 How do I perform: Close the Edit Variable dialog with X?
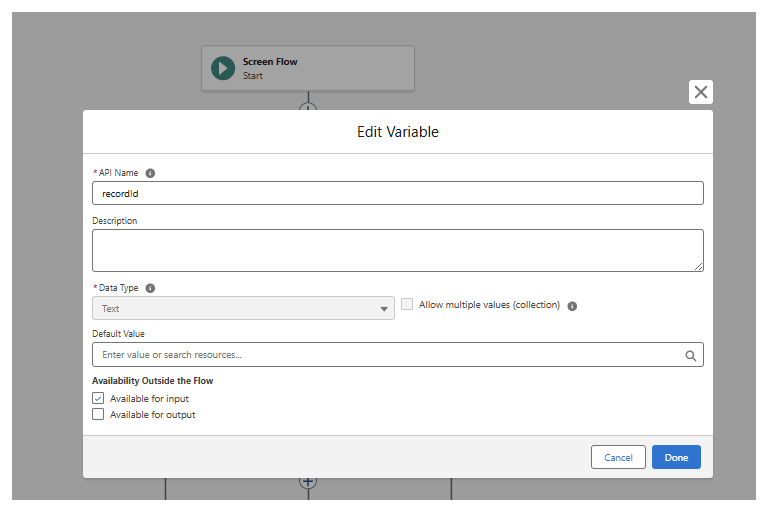pyautogui.click(x=701, y=92)
